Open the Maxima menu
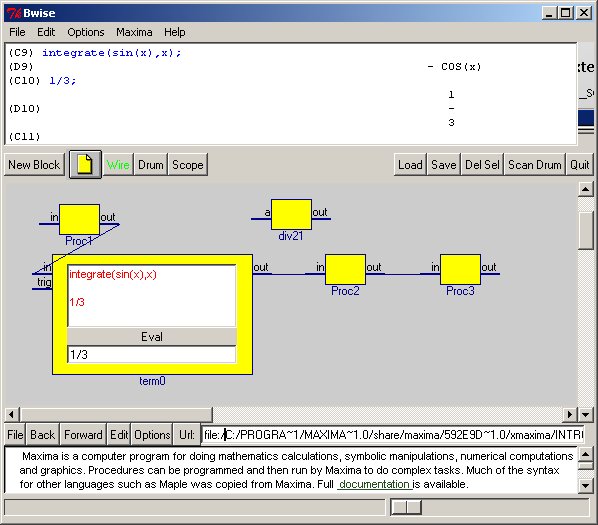The image size is (598, 525). [x=134, y=32]
